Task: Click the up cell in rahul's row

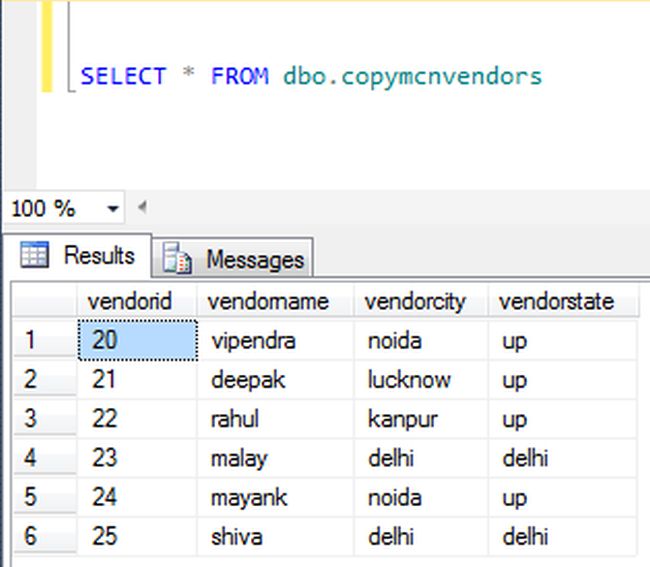Action: click(563, 419)
